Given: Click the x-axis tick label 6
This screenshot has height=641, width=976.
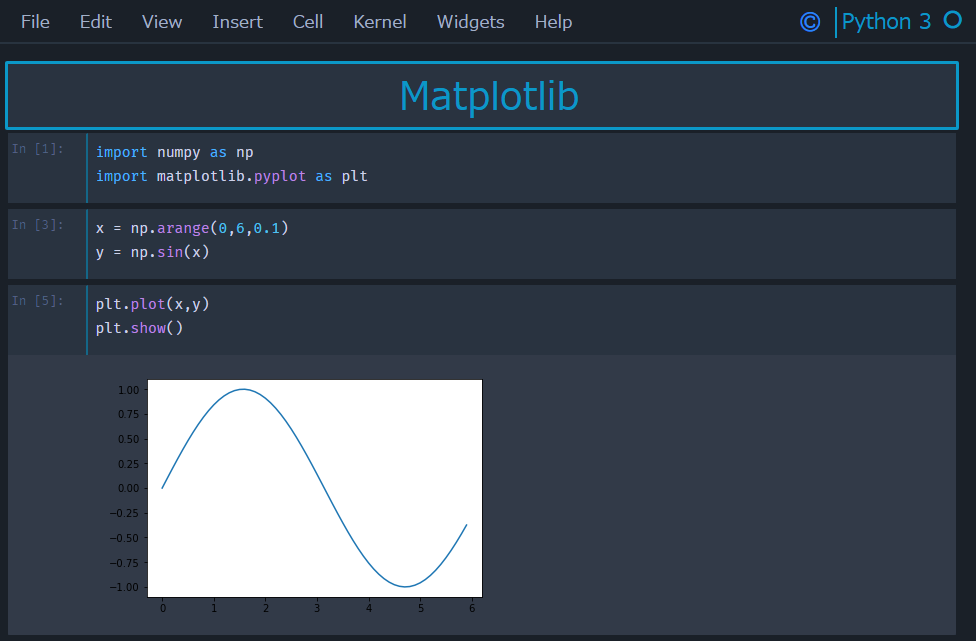Looking at the screenshot, I should pyautogui.click(x=472, y=609).
